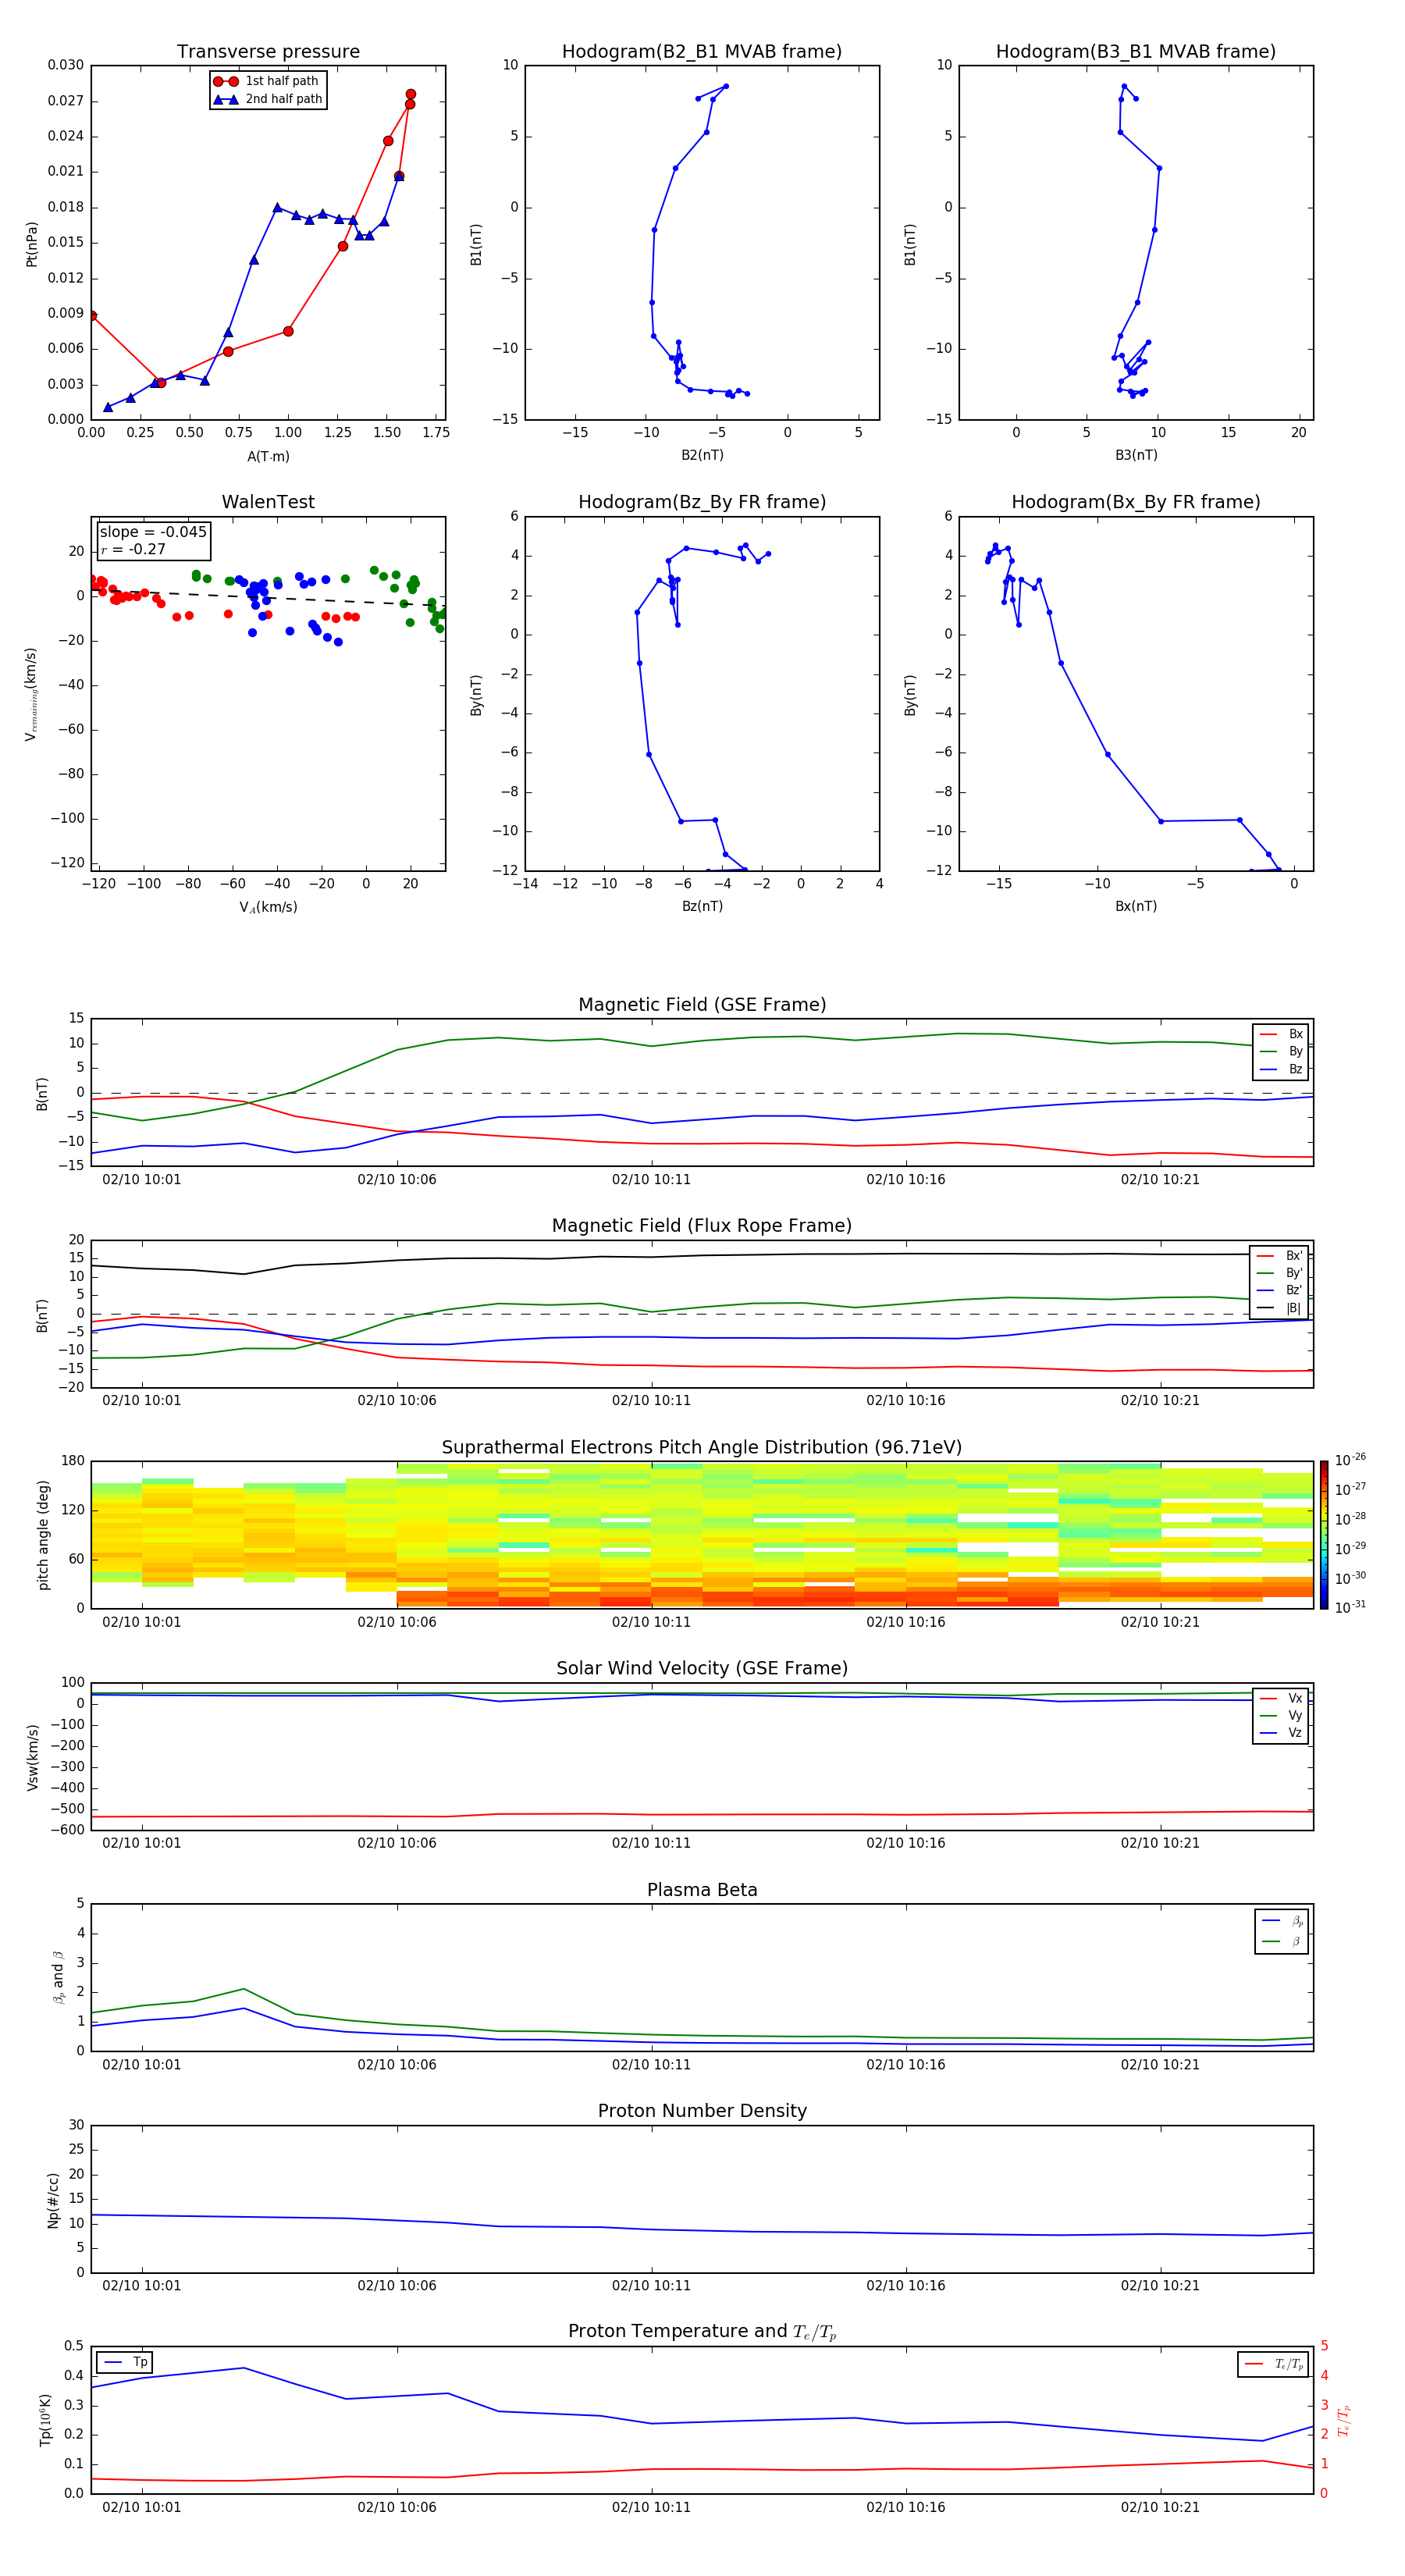The height and width of the screenshot is (2576, 1405).
Task: Select the red 'Te/Tp' legend entry
Action: (1274, 2364)
